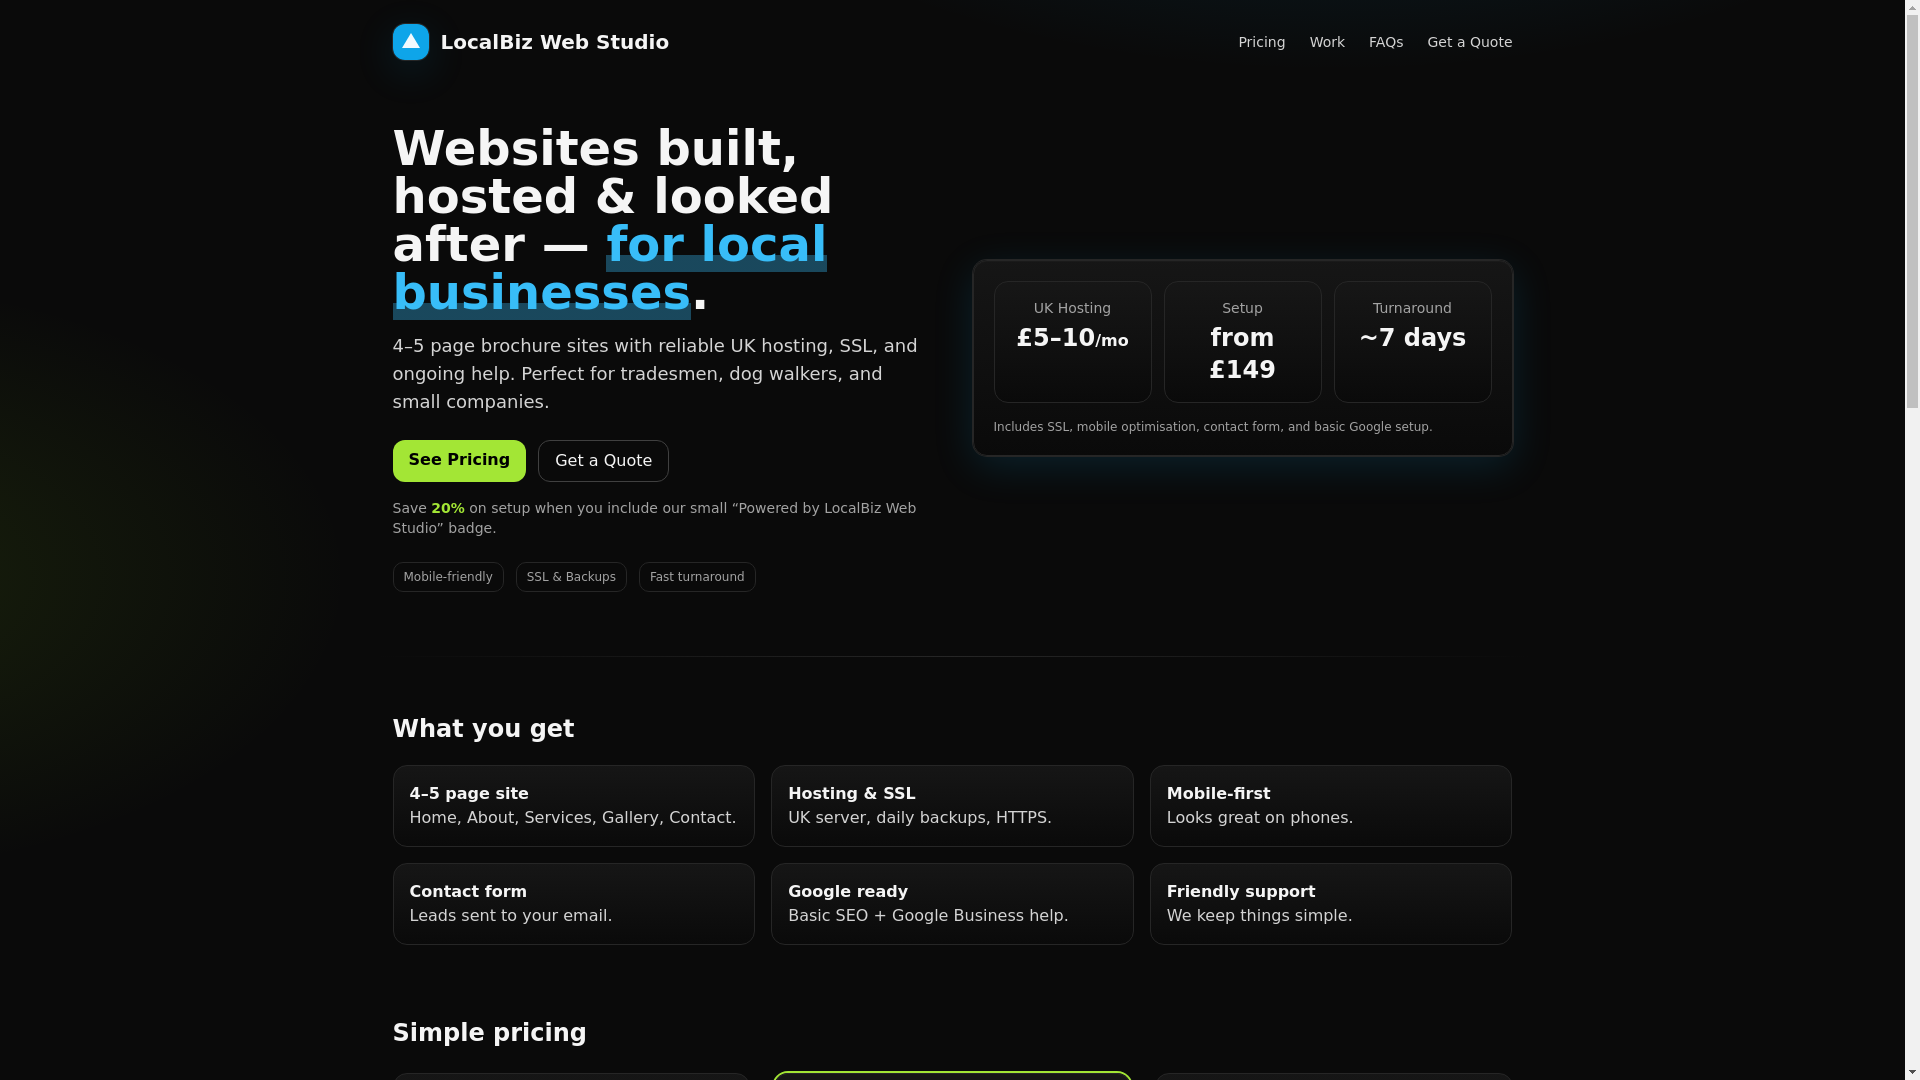Click the SSL & Backups tag pill
The image size is (1920, 1080).
pyautogui.click(x=571, y=577)
